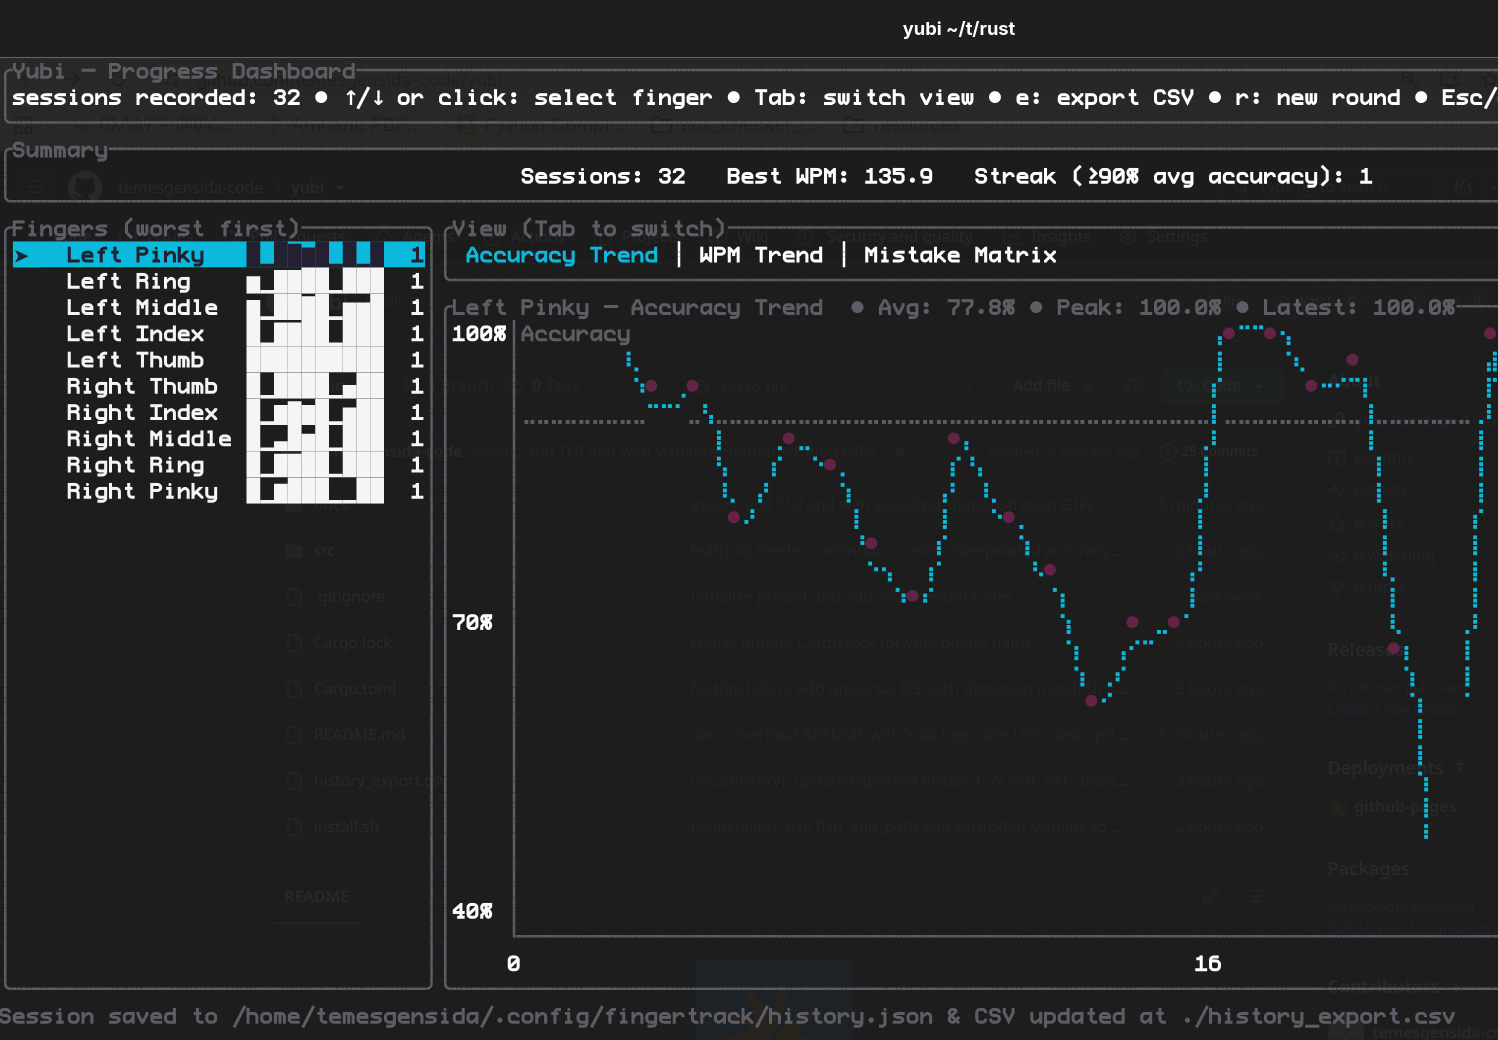Viewport: 1498px width, 1040px height.
Task: Click the 40% label on the accuracy axis
Action: [472, 911]
